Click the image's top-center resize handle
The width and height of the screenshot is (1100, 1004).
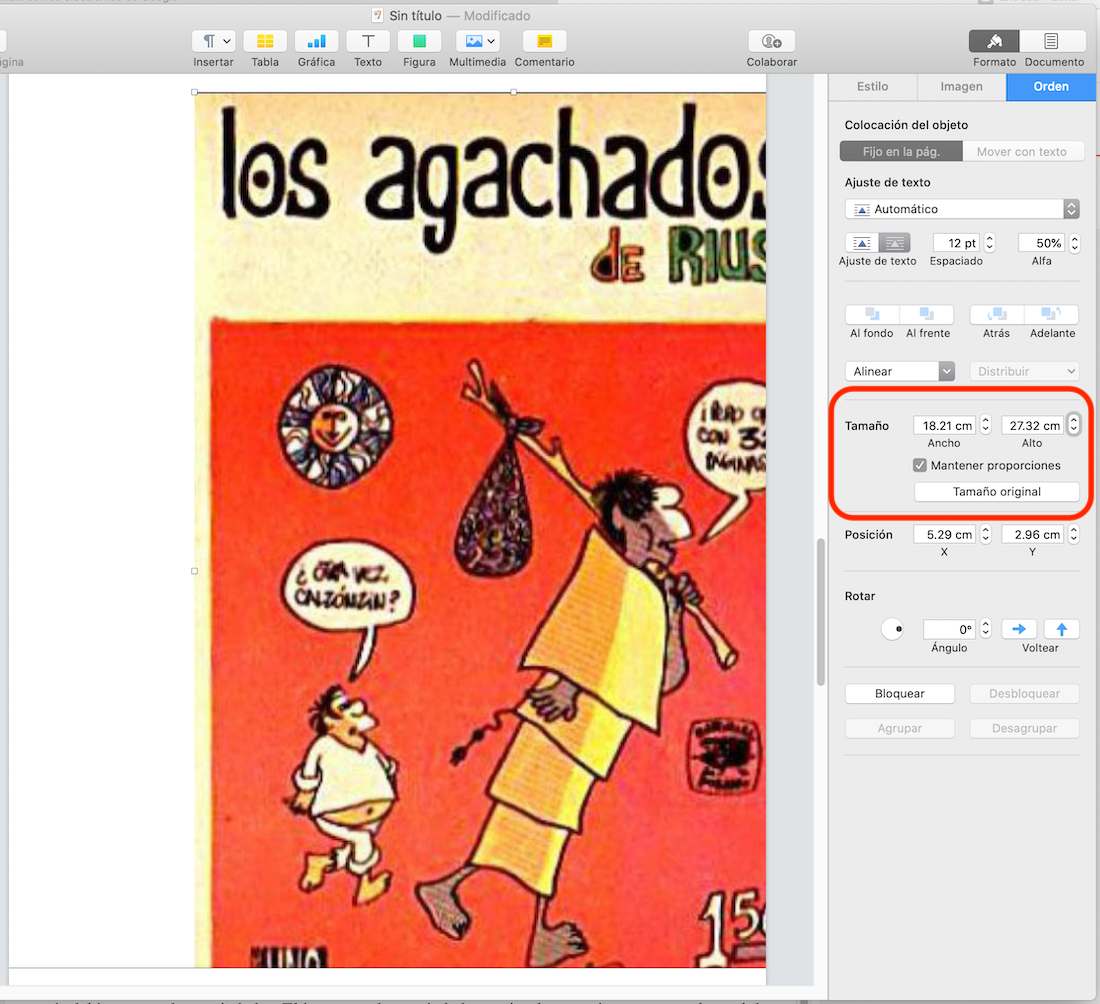(514, 92)
